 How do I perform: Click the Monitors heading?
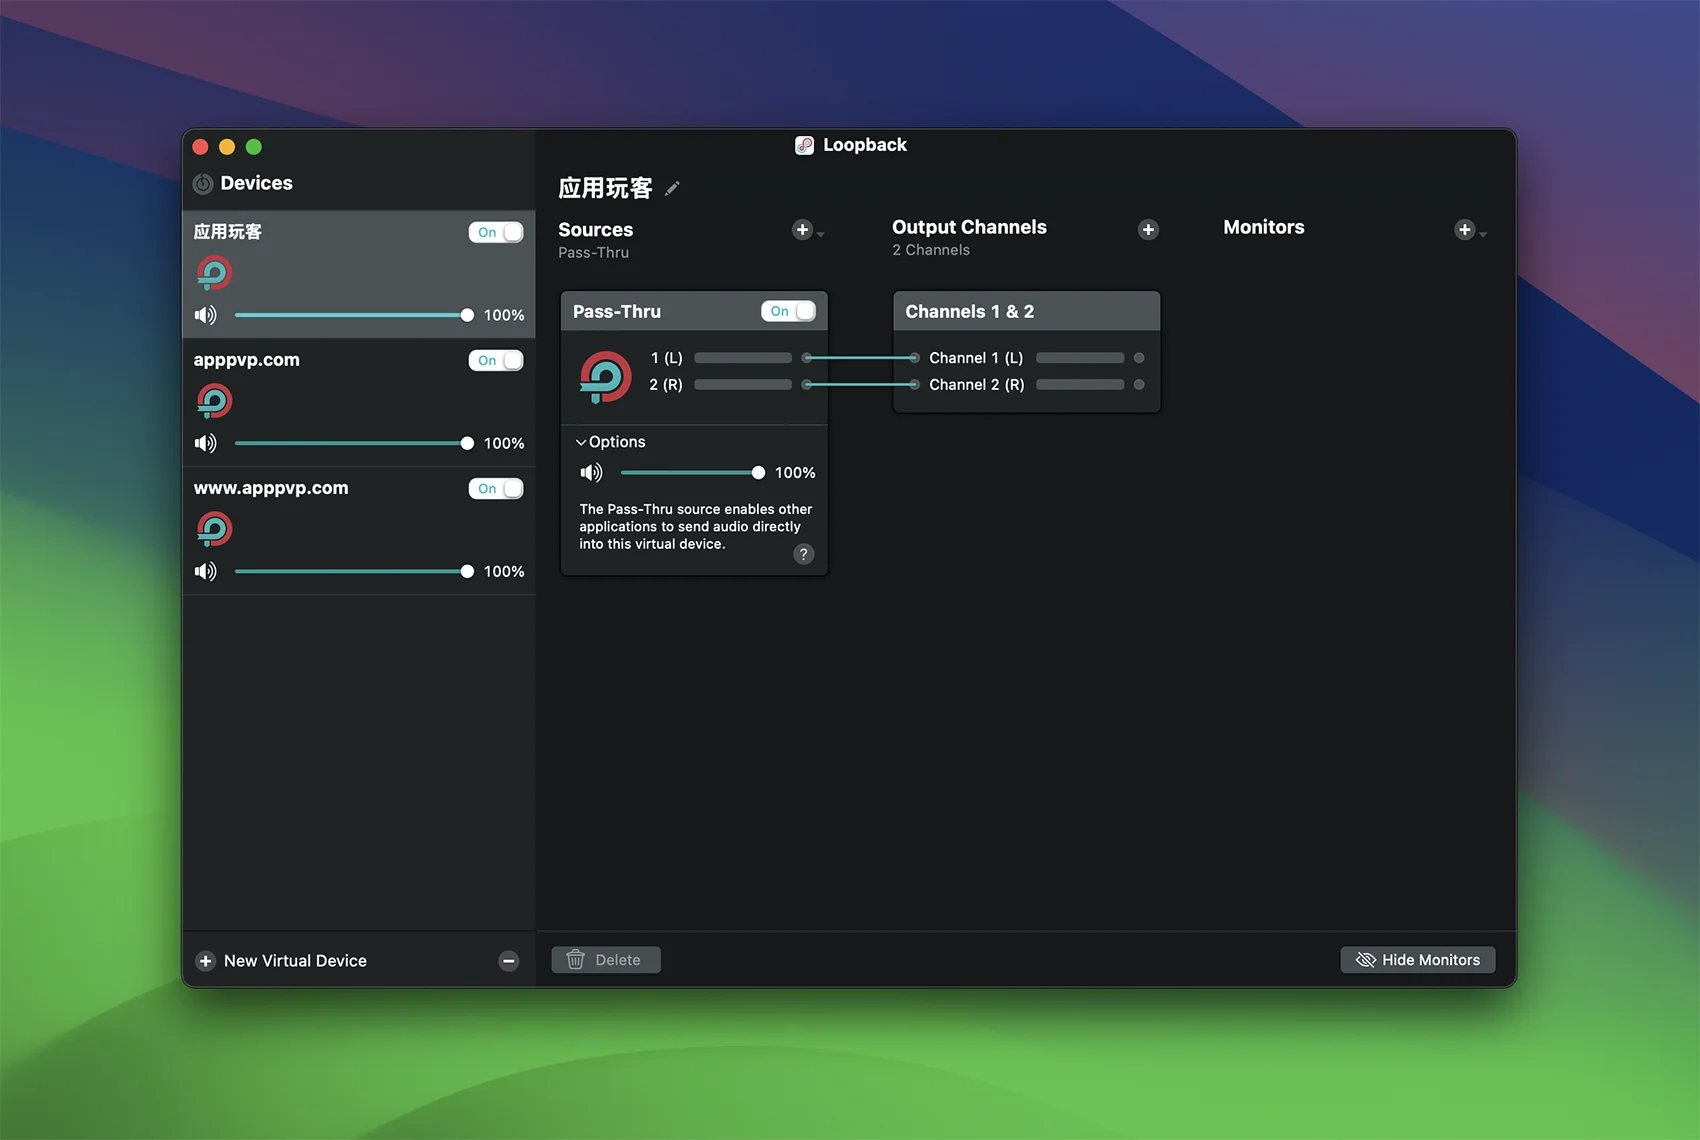click(x=1264, y=227)
